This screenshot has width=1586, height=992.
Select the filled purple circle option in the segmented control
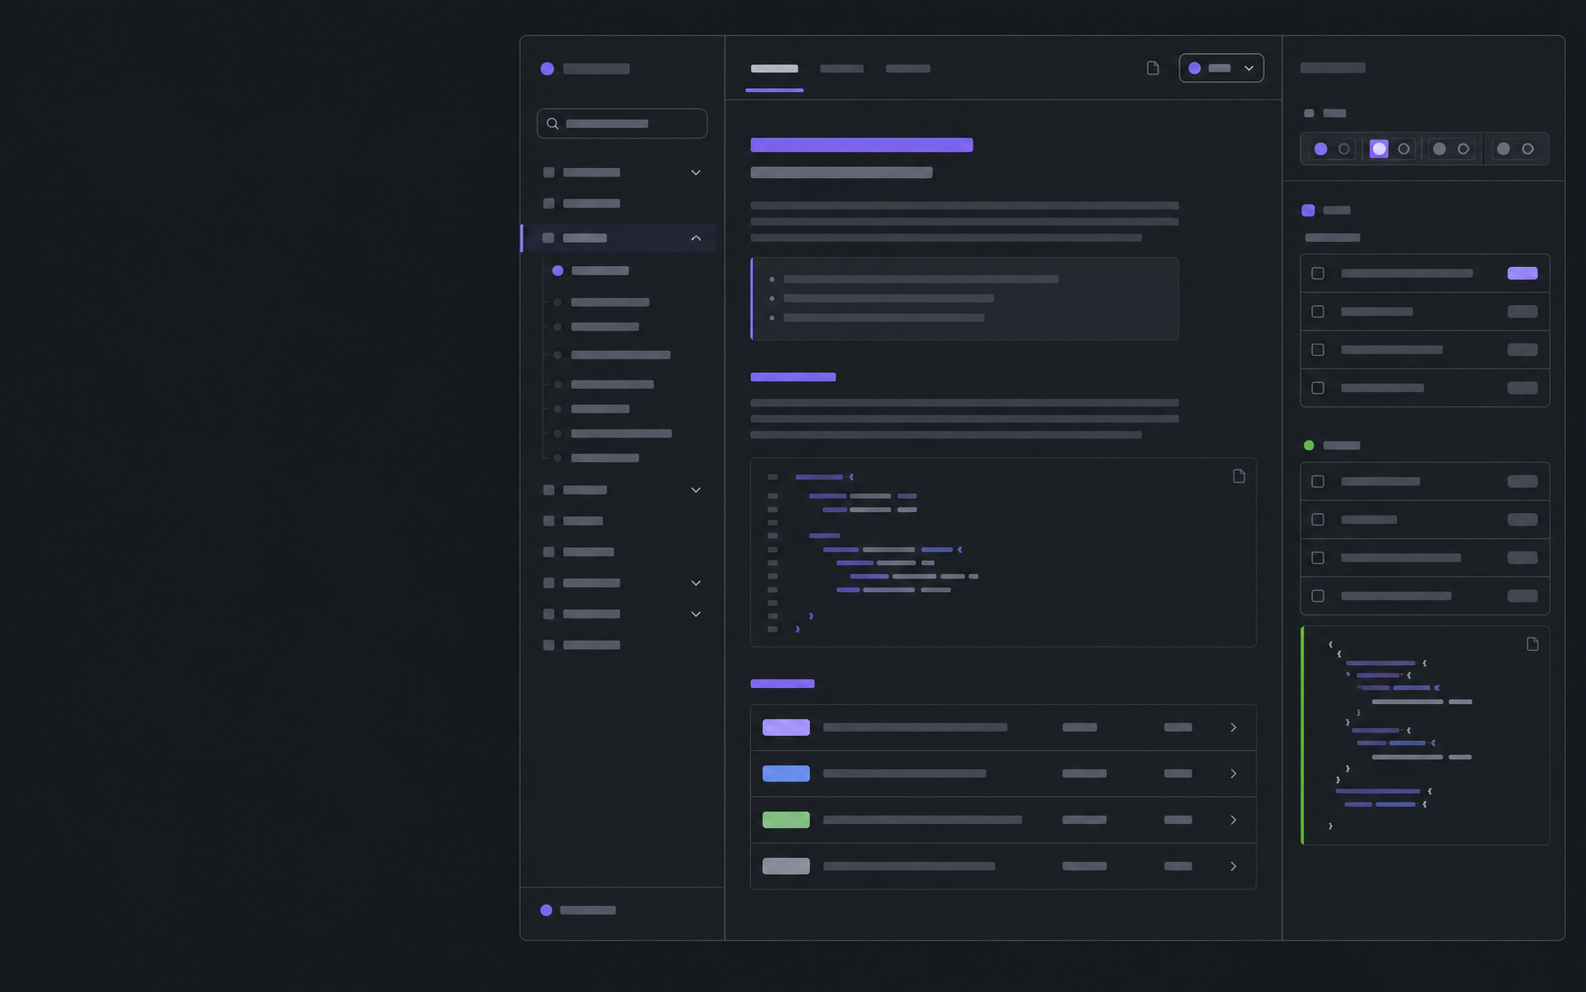pyautogui.click(x=1321, y=149)
